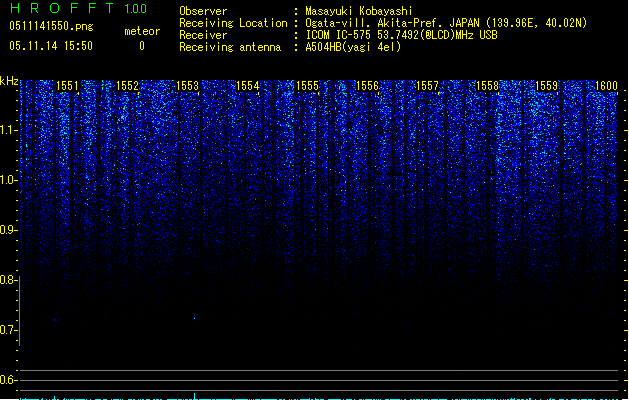Click the kHz axis unit label

tap(9, 81)
